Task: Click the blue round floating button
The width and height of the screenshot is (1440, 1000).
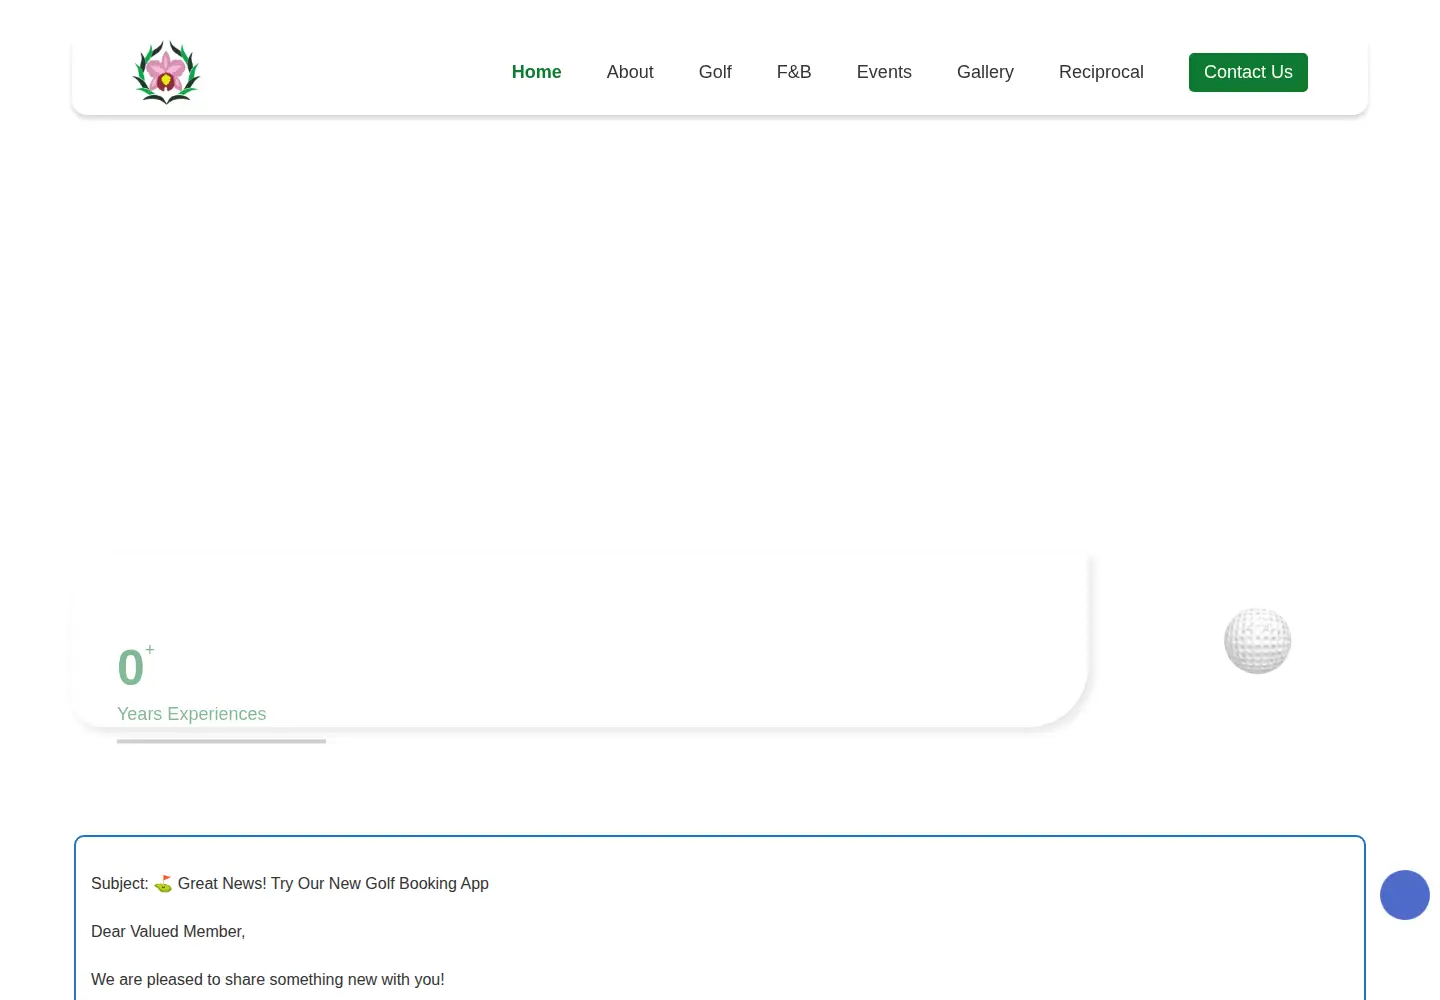Action: tap(1405, 895)
